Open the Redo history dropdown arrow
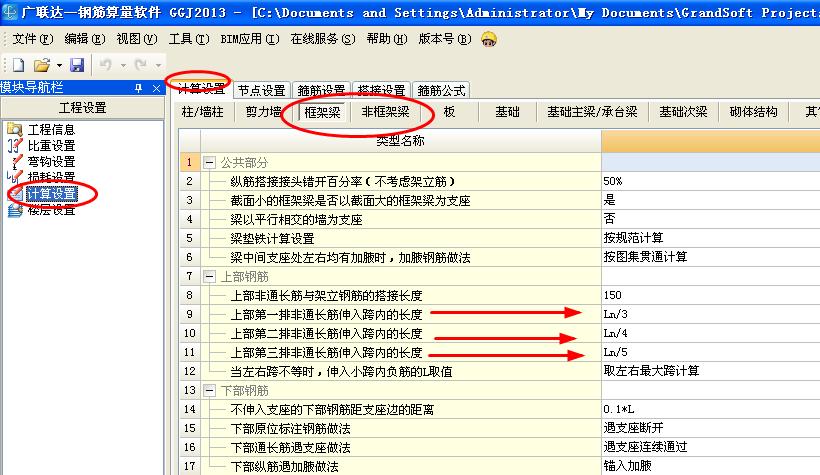This screenshot has height=475, width=820. point(158,65)
